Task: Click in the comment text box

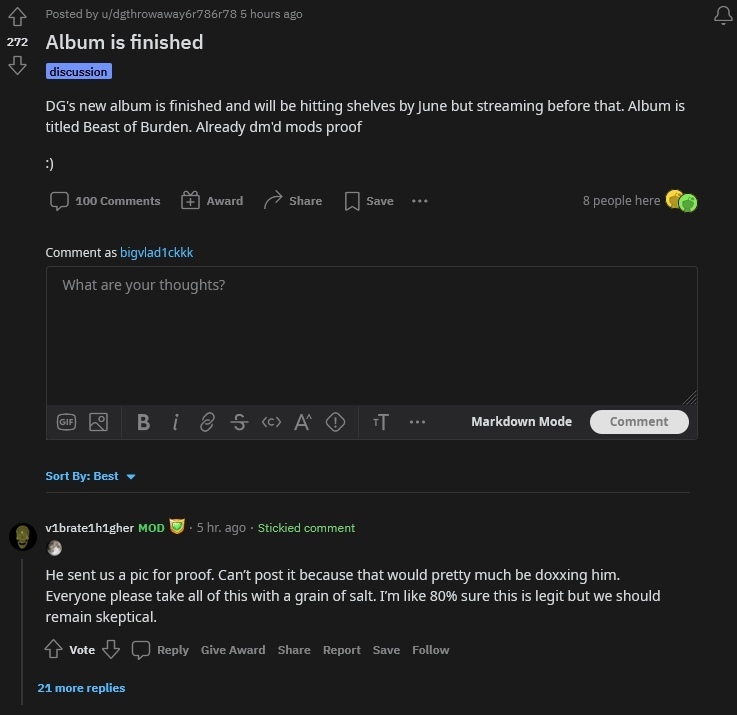Action: [371, 335]
